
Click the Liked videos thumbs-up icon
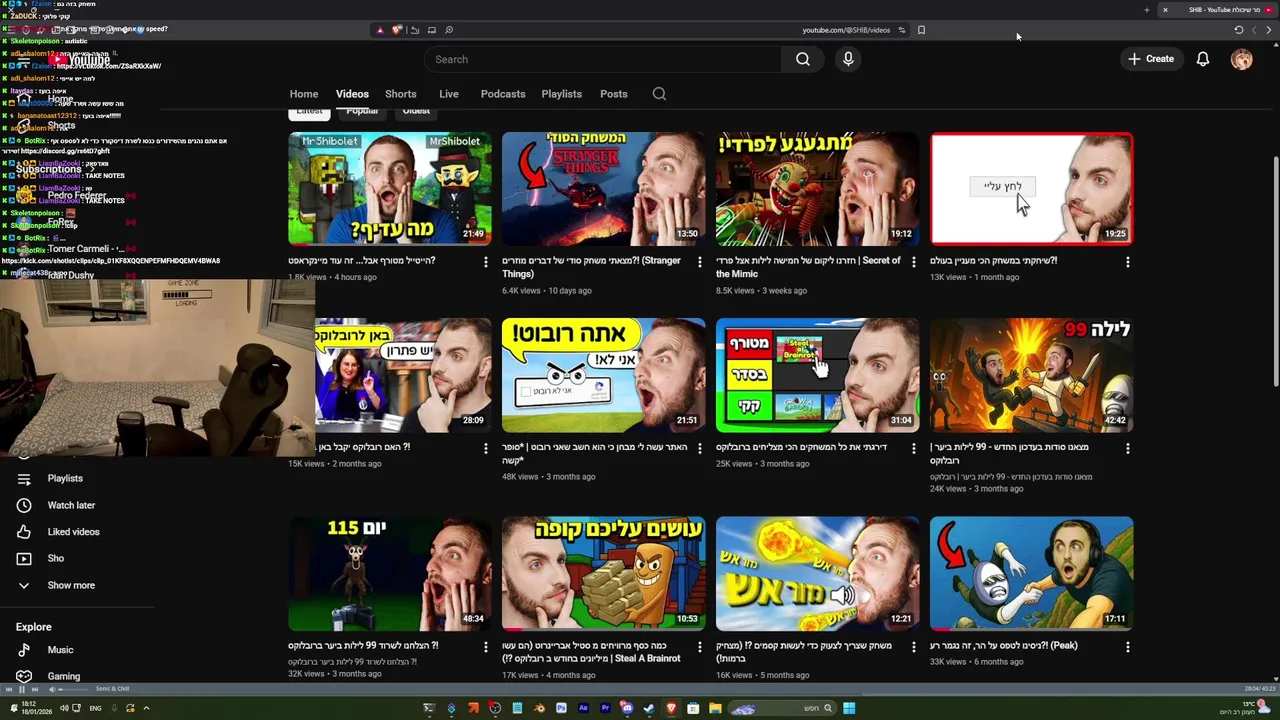(x=24, y=532)
